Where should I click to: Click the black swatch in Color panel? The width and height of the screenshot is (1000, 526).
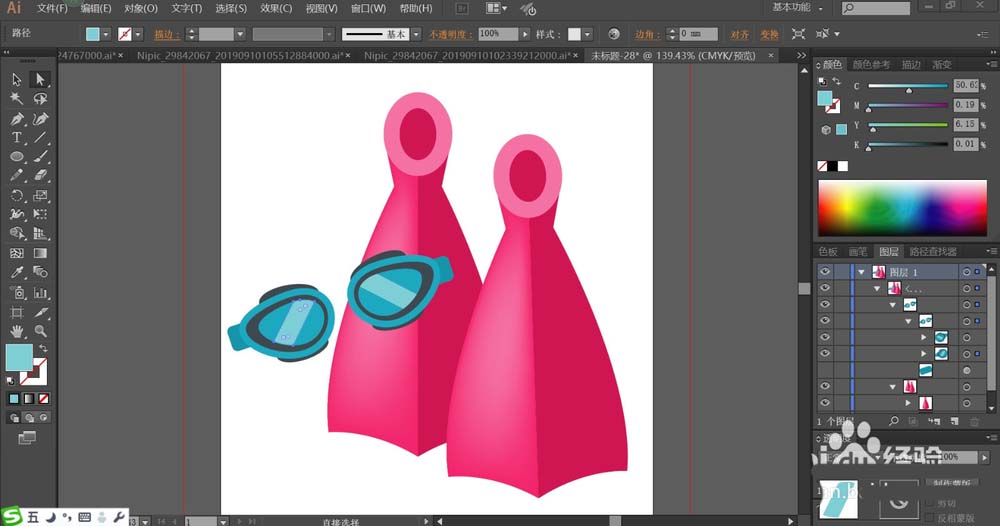[x=832, y=166]
